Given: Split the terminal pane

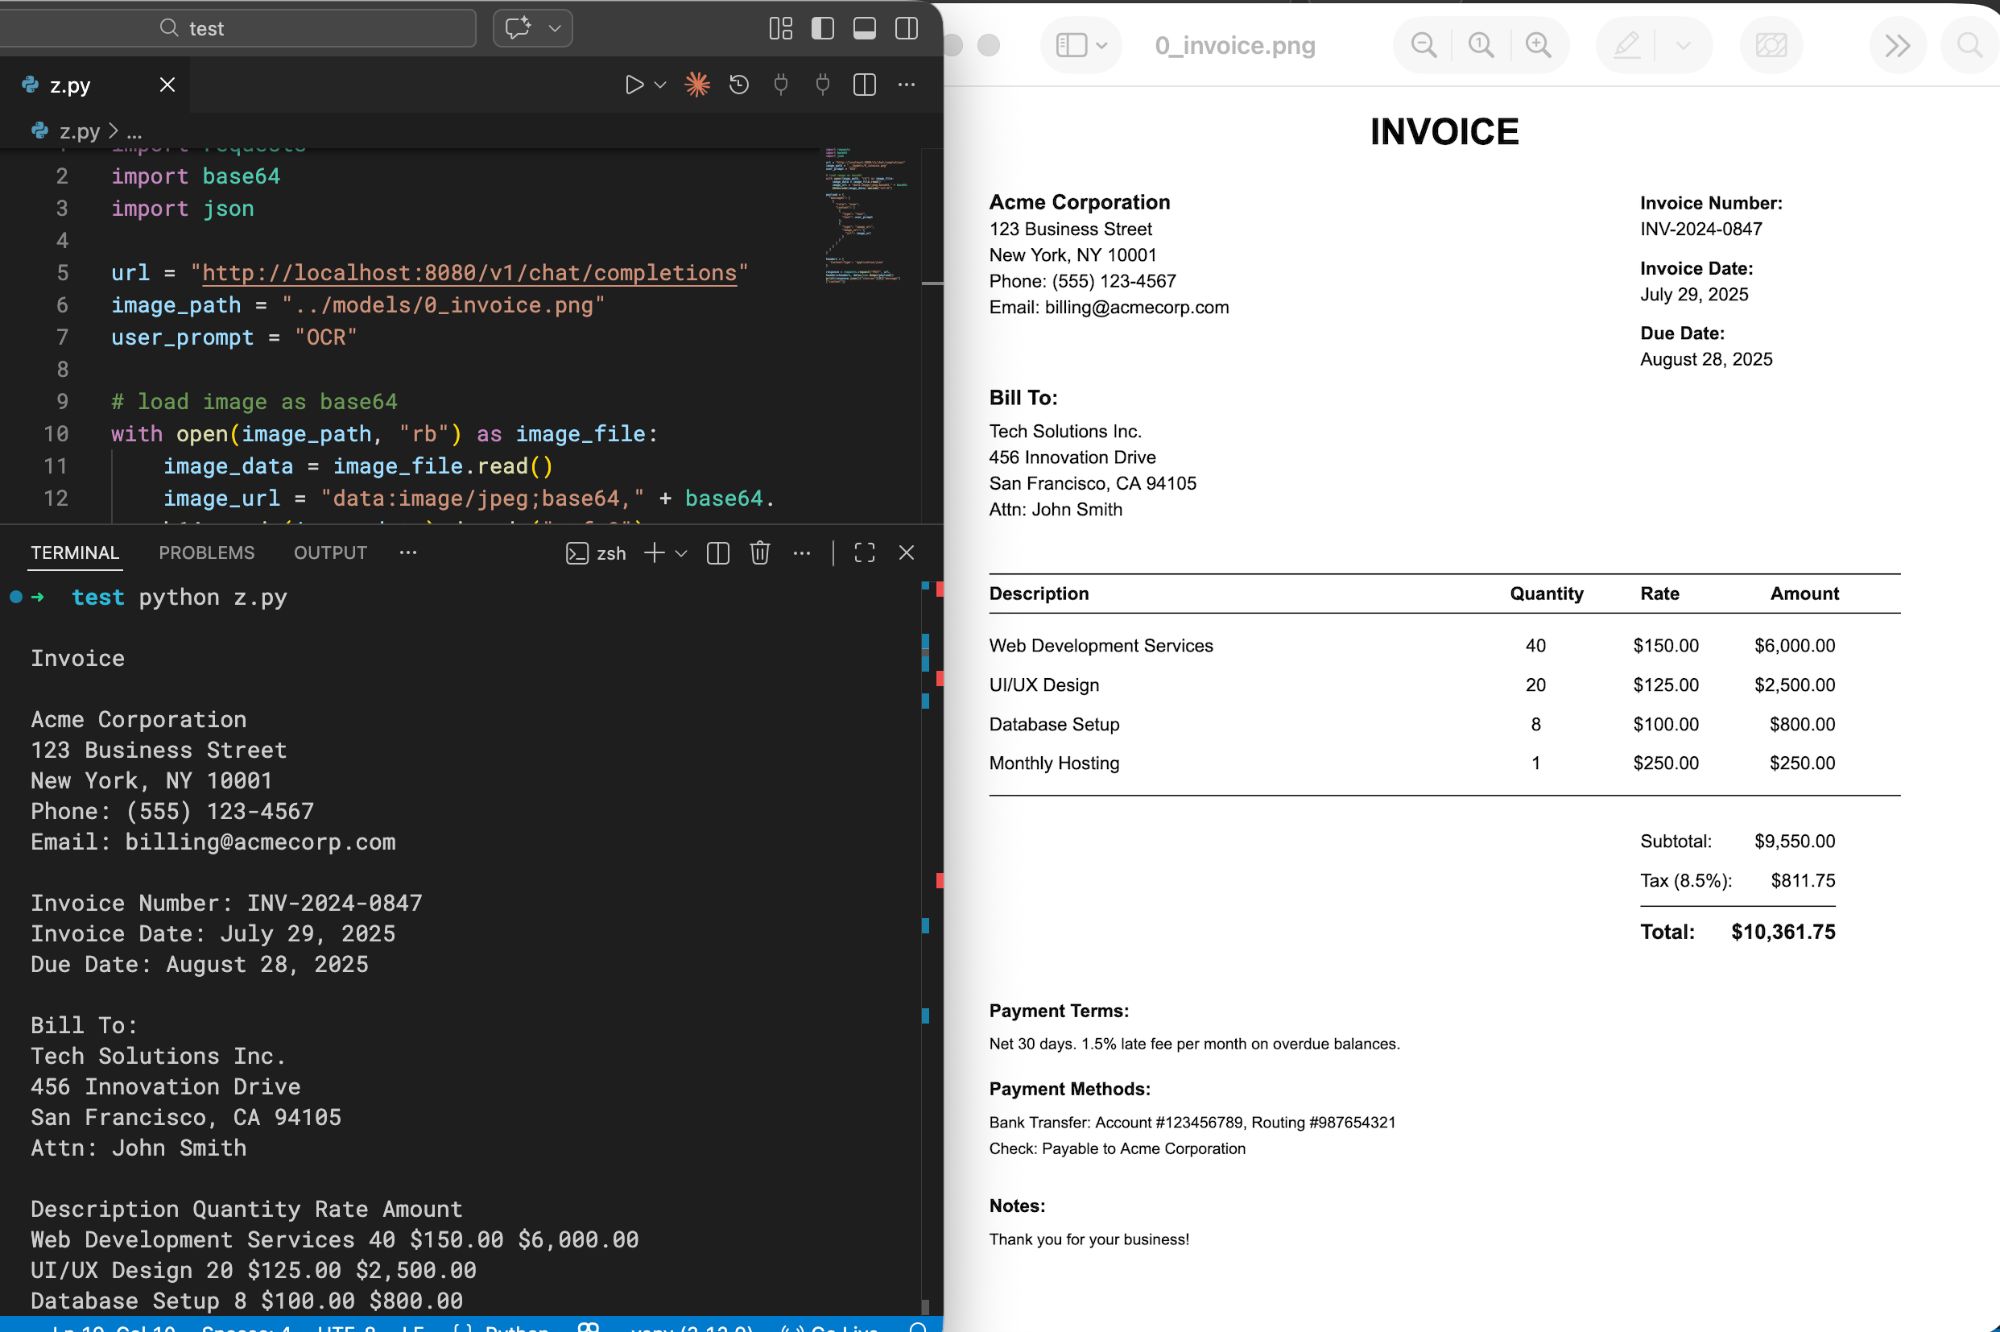Looking at the screenshot, I should [717, 552].
